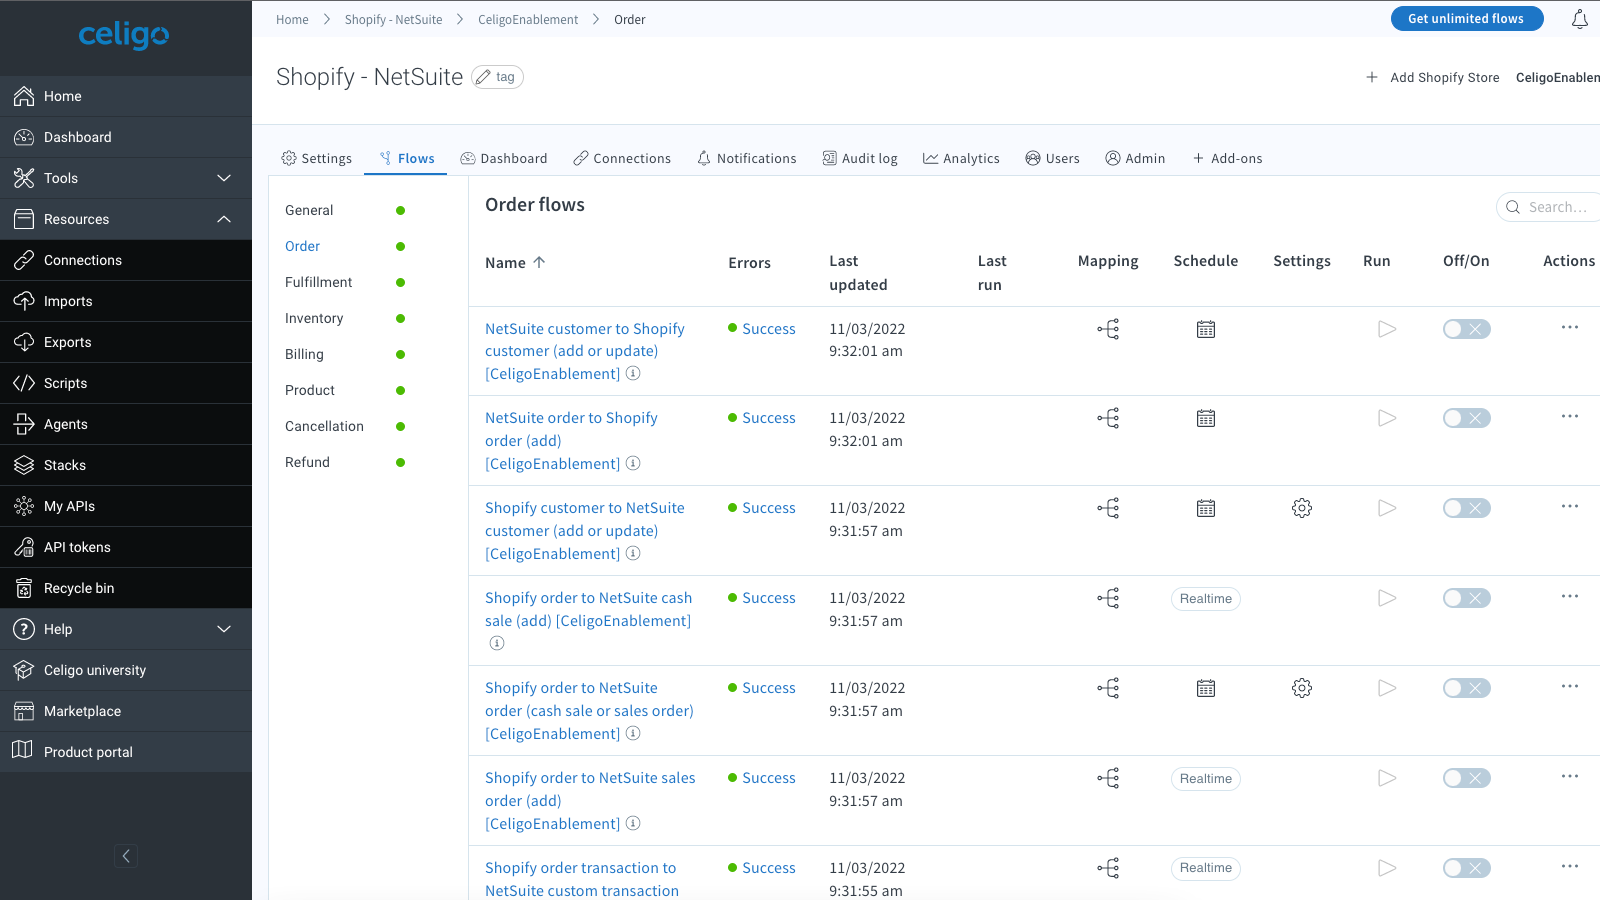Viewport: 1600px width, 900px height.
Task: Open Imports under Resources
Action: (126, 301)
